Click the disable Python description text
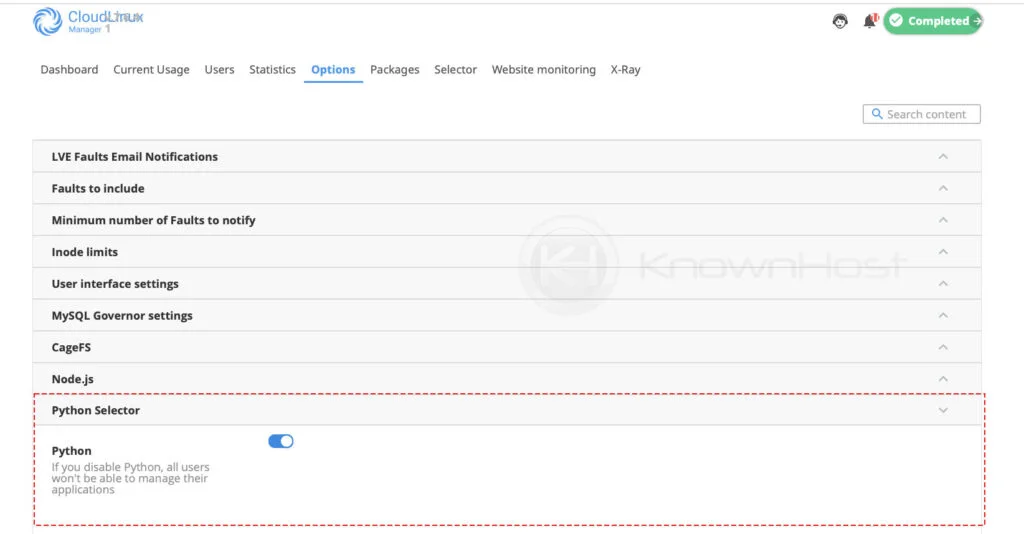The image size is (1024, 534). 131,478
